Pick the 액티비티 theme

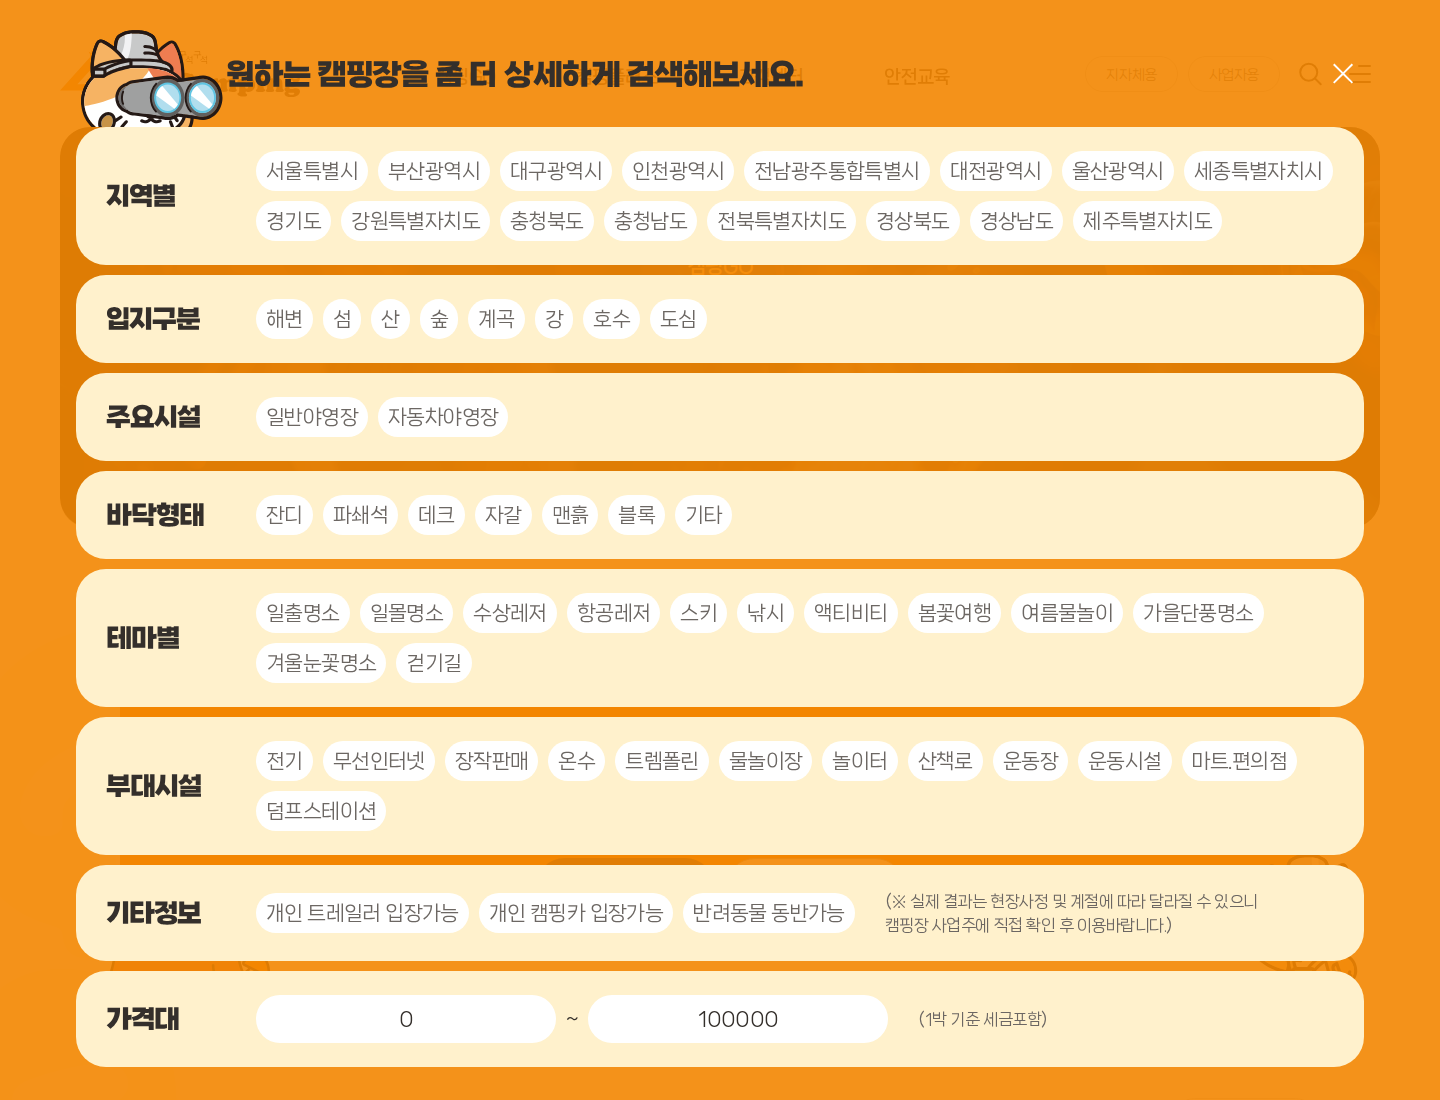pyautogui.click(x=851, y=613)
